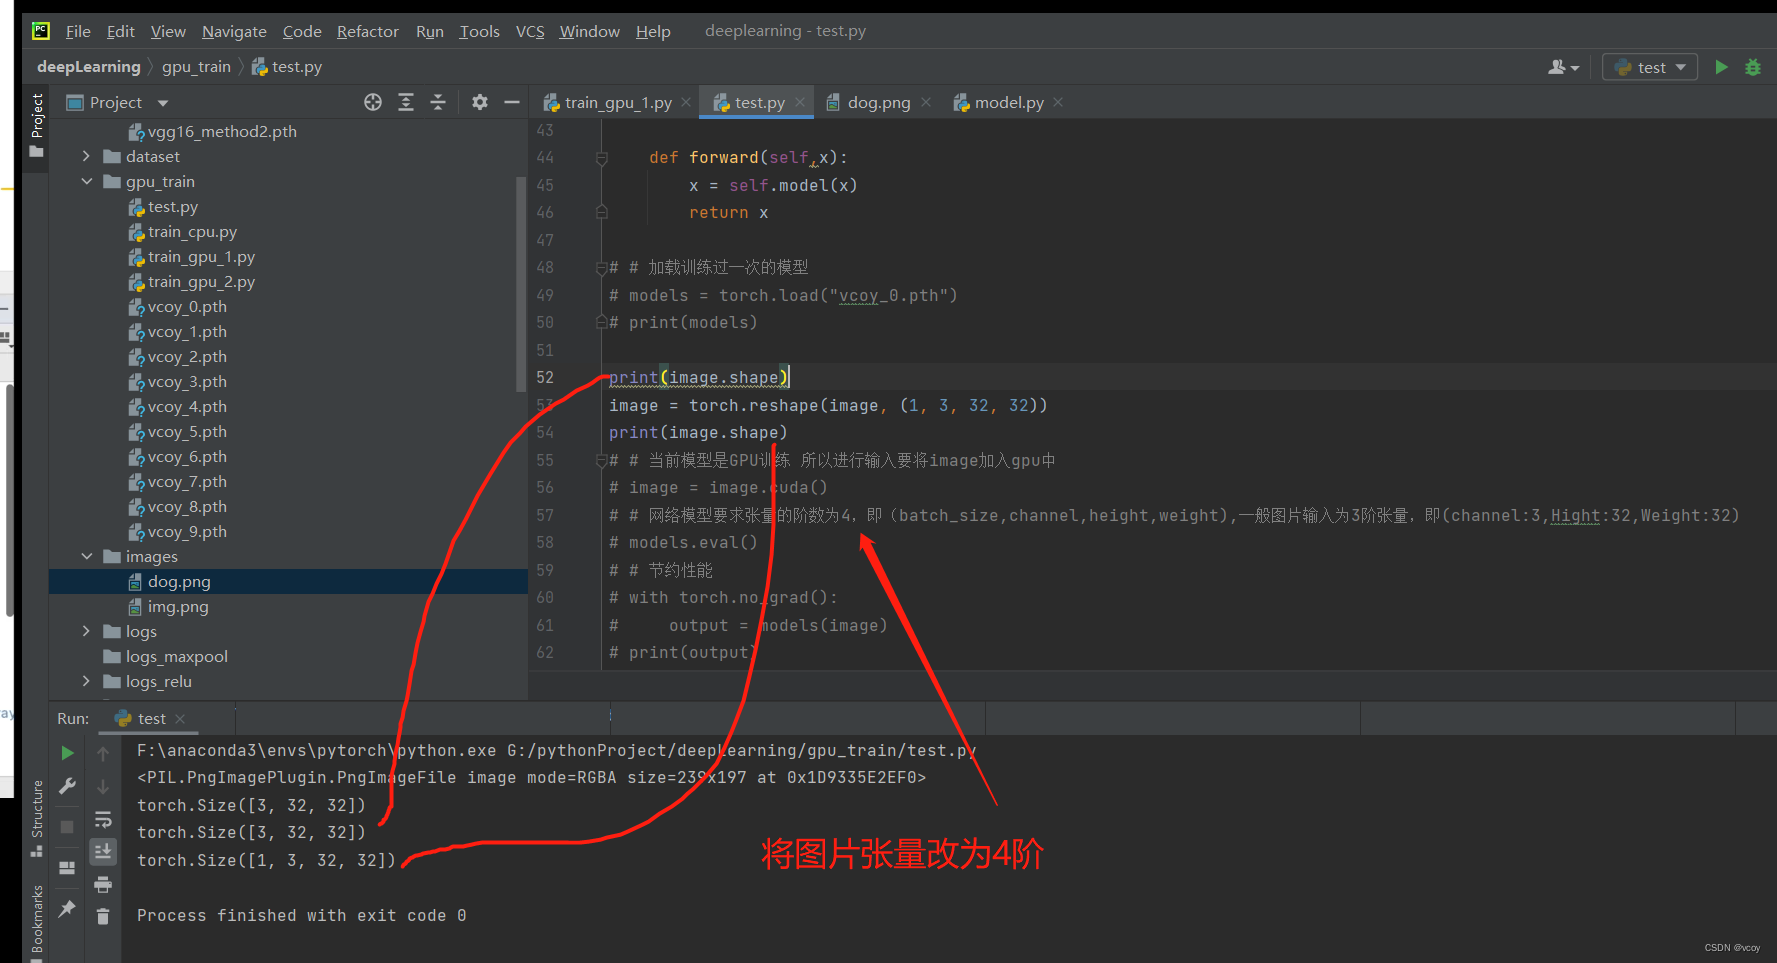Click deepLearning breadcrumb in navigation bar
This screenshot has width=1777, height=963.
89,67
